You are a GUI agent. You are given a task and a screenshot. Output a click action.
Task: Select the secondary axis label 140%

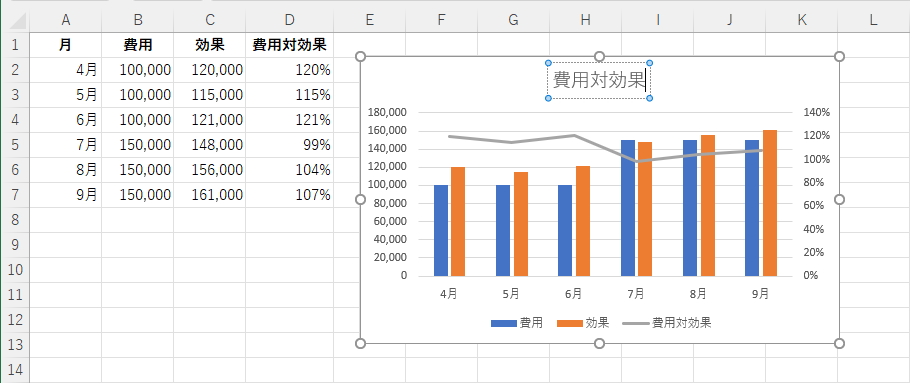817,112
